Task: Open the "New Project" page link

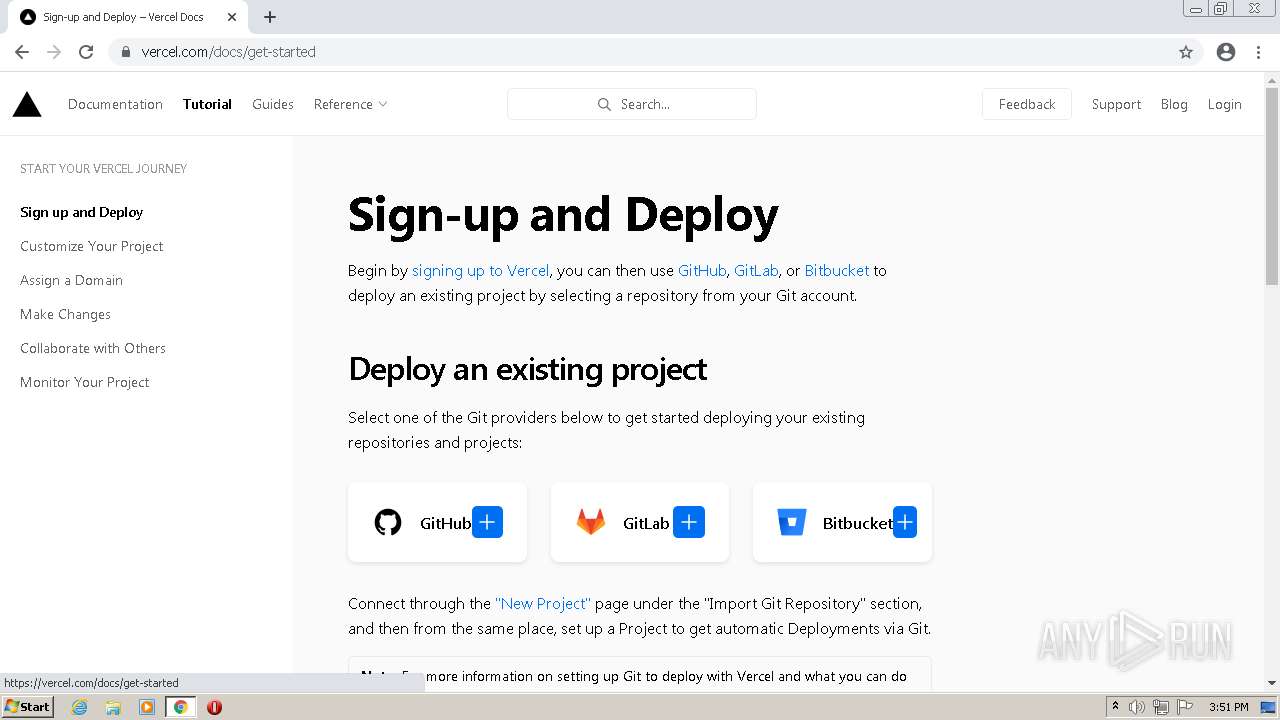Action: coord(543,603)
